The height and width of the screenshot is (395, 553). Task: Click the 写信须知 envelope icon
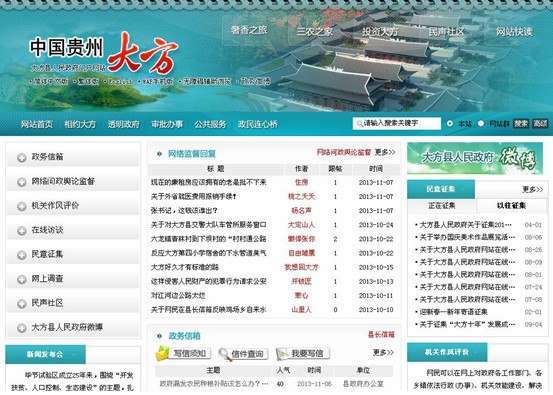pyautogui.click(x=163, y=353)
